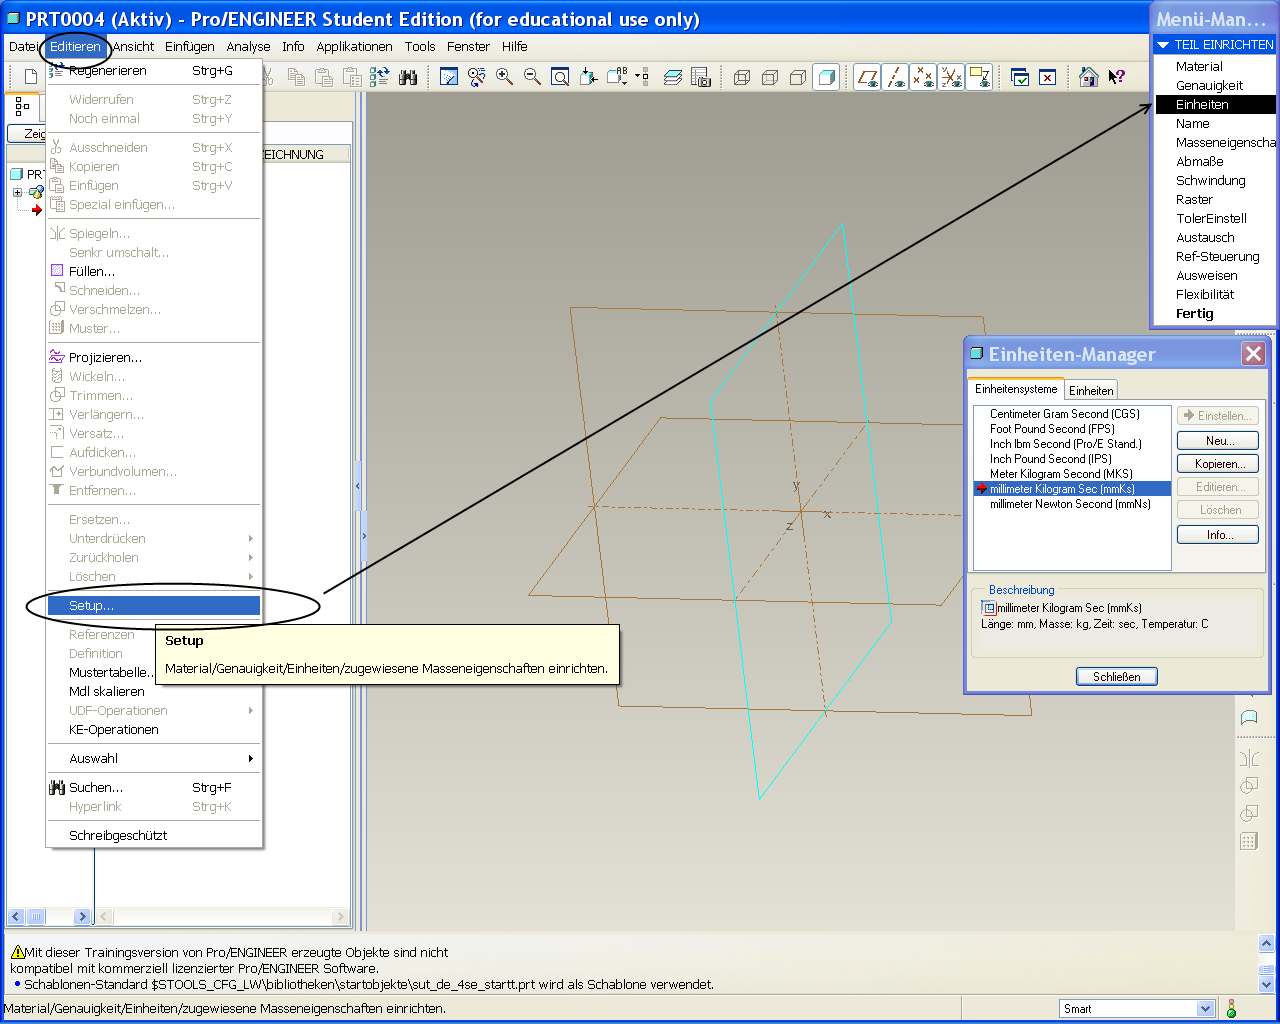Select Hidden line display style icon
Image resolution: width=1280 pixels, height=1024 pixels.
pyautogui.click(x=770, y=77)
